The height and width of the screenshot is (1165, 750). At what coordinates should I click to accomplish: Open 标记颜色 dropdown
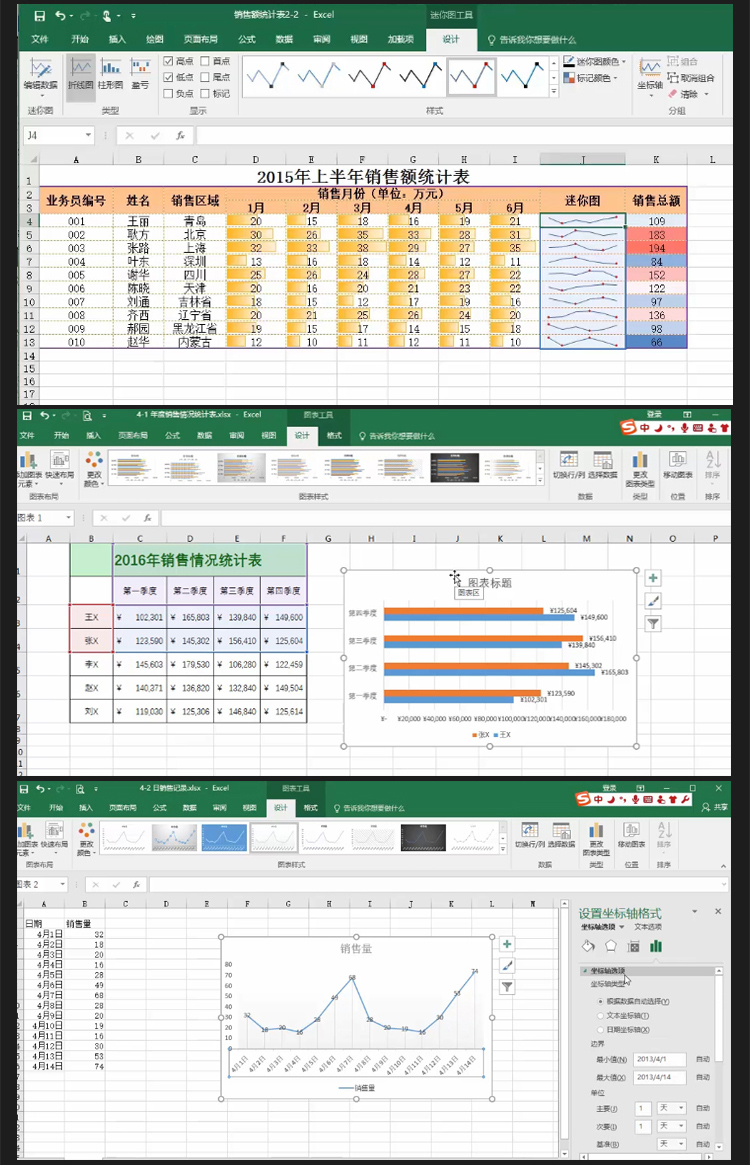pos(590,78)
